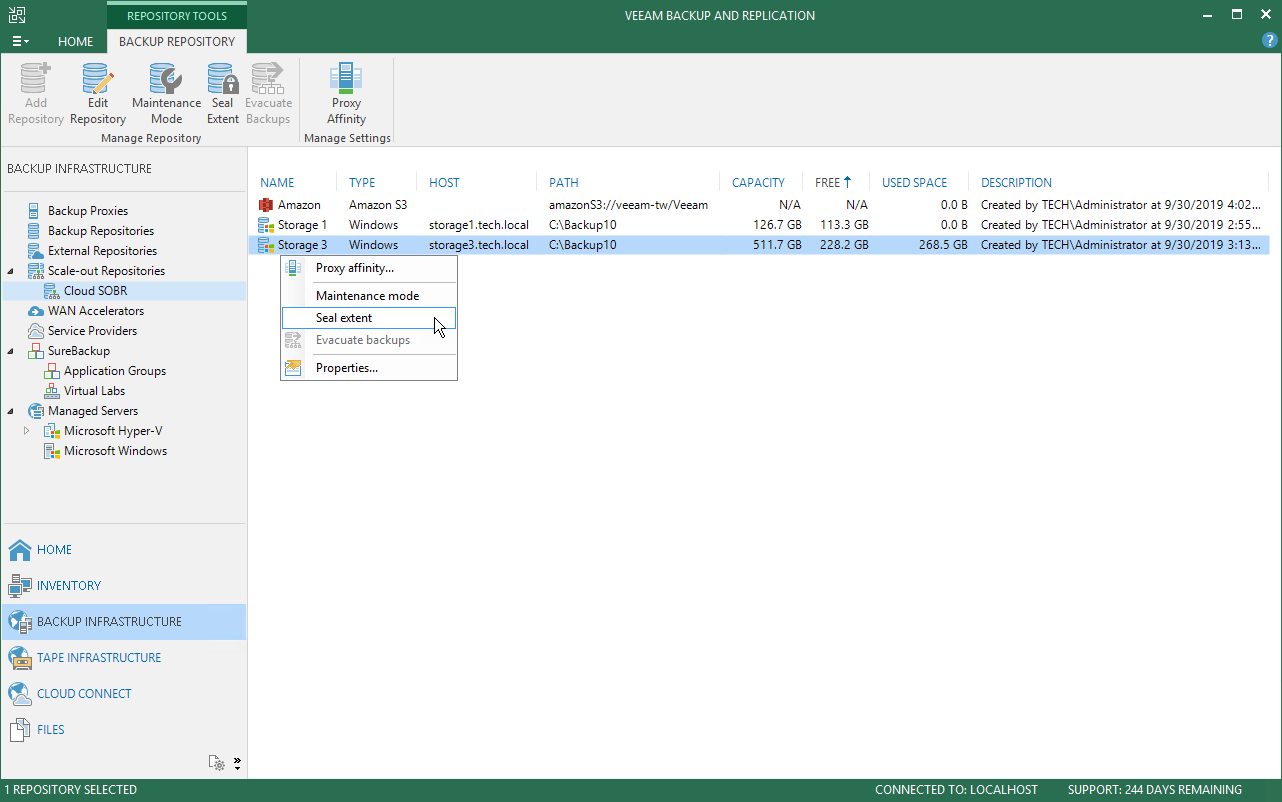Click the Virtual Labs tree icon
Image resolution: width=1282 pixels, height=802 pixels.
coord(52,391)
